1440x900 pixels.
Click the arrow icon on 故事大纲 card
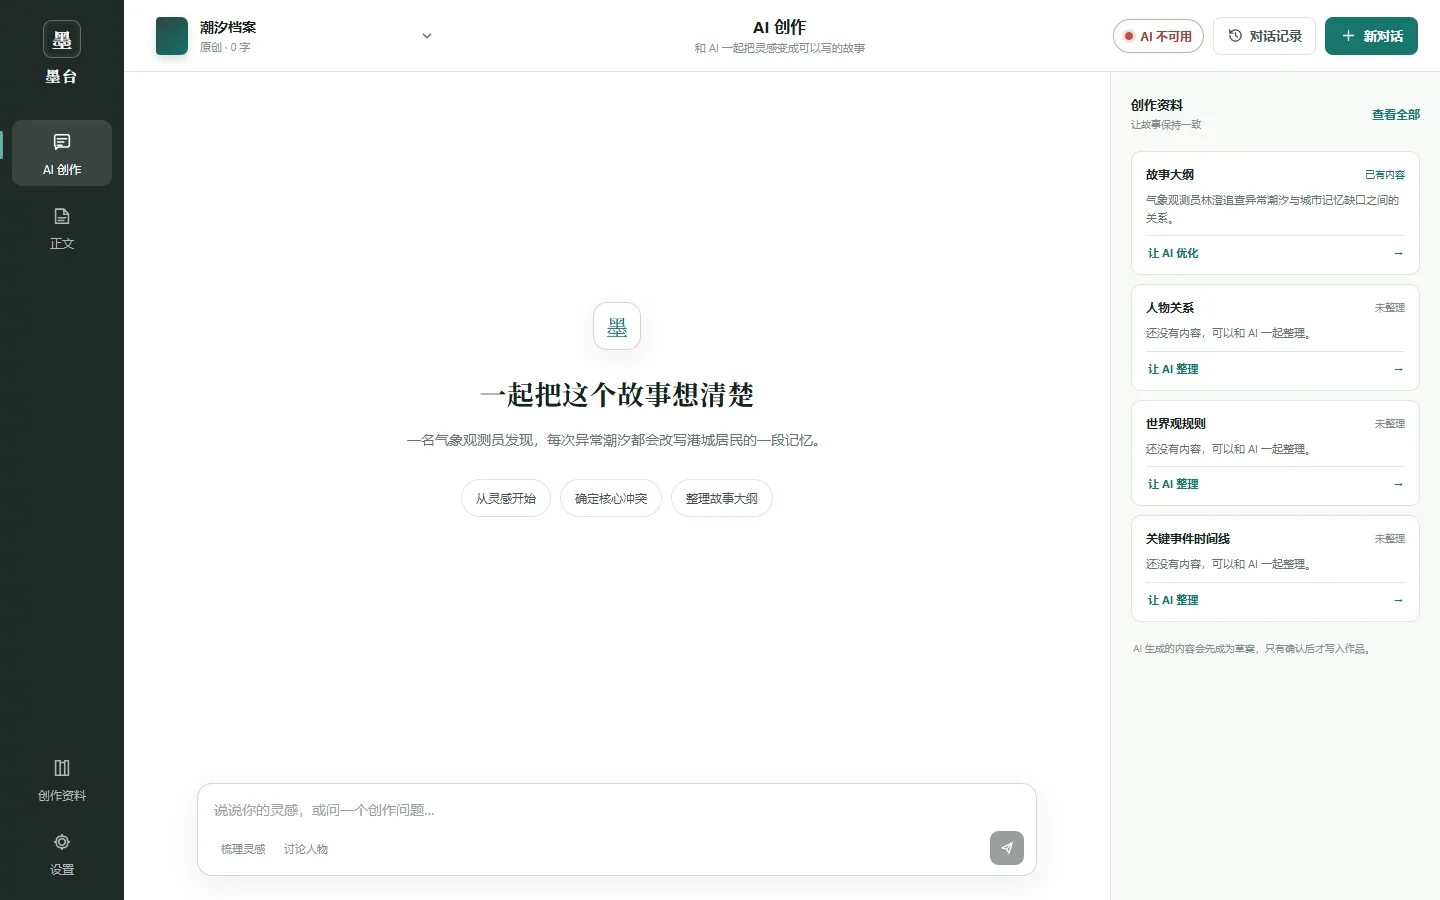[1398, 254]
